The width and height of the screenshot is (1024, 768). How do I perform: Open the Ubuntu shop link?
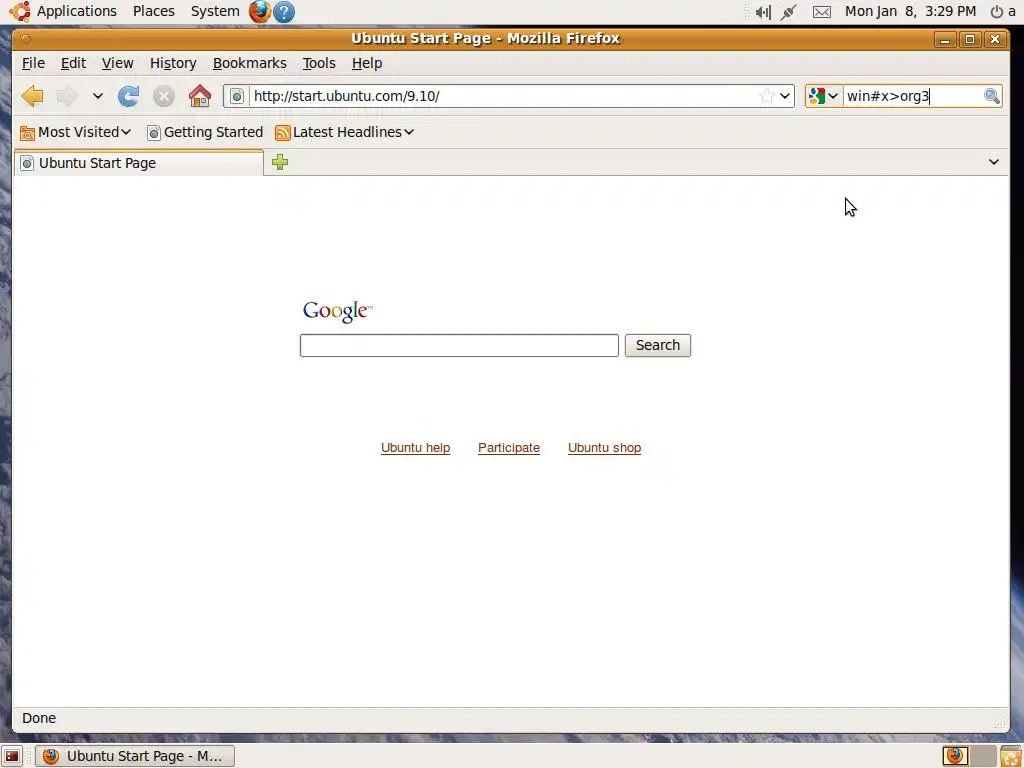click(604, 448)
